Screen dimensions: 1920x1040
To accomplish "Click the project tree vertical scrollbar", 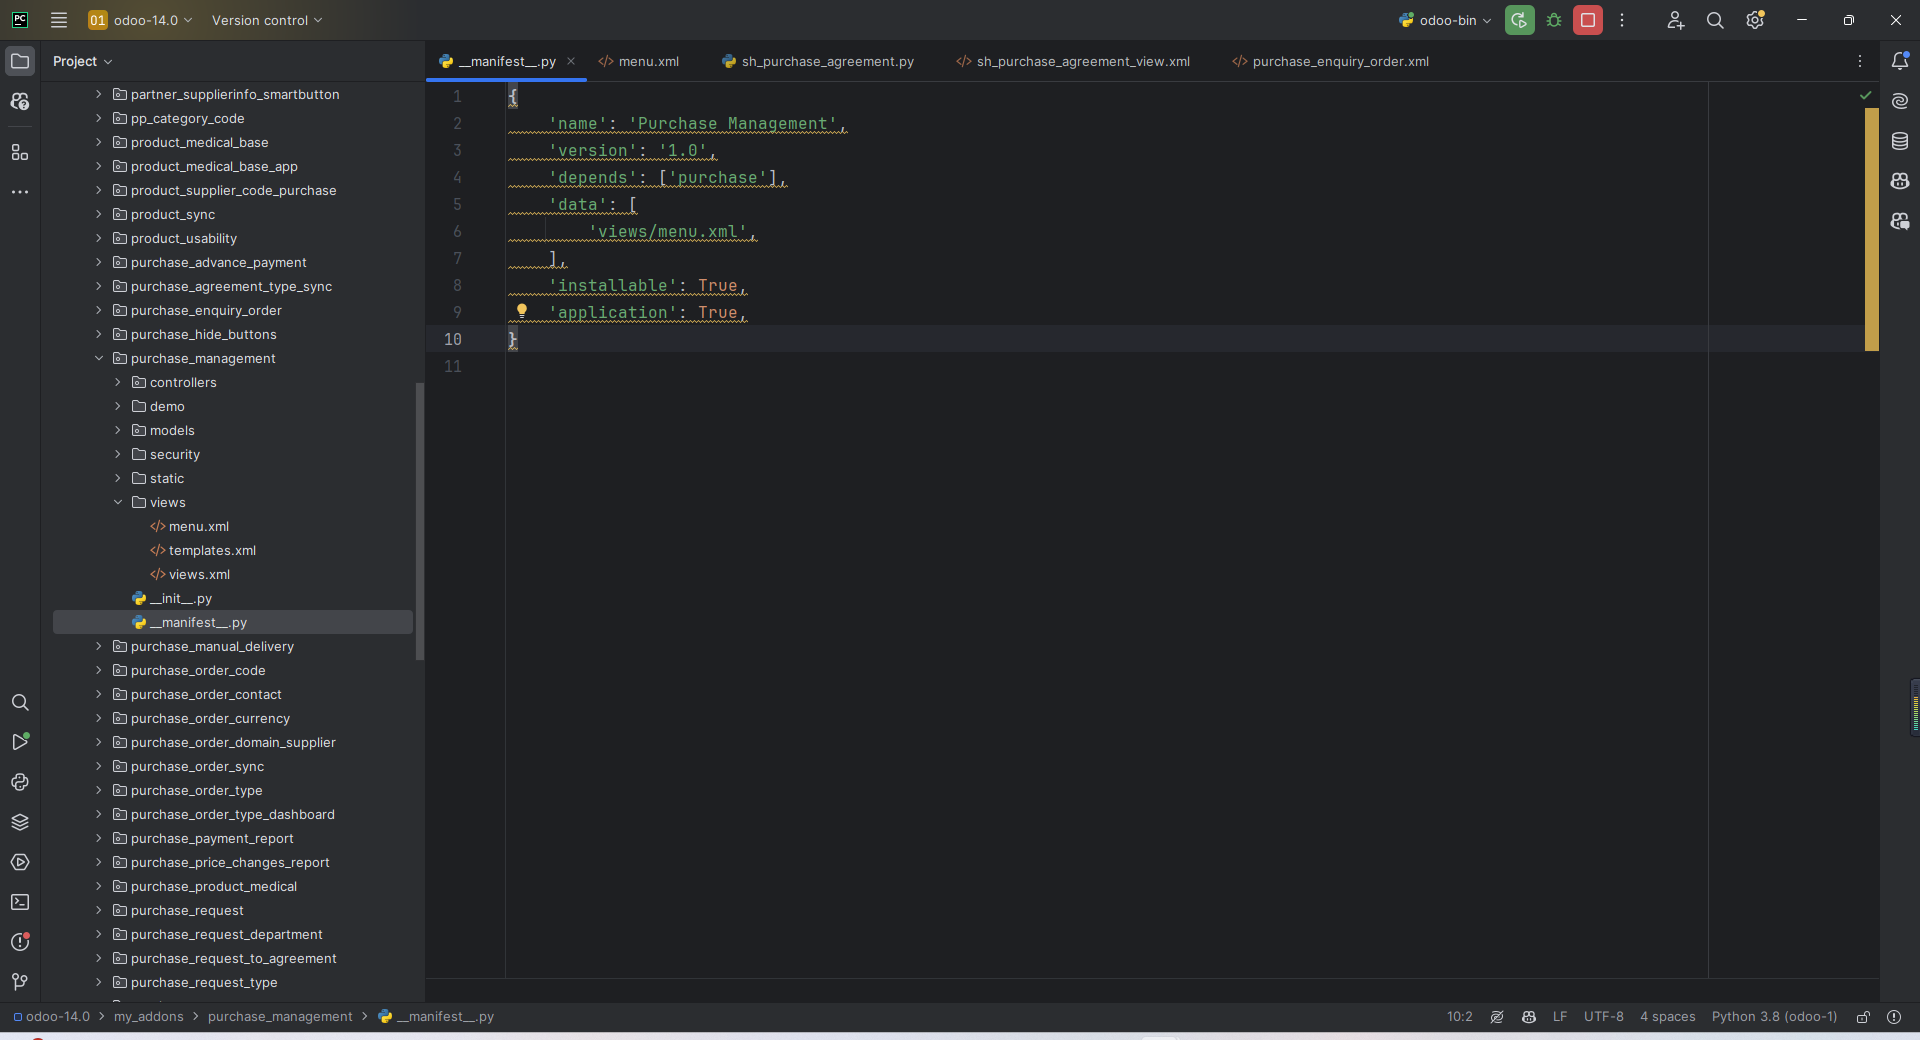I will click(x=420, y=520).
